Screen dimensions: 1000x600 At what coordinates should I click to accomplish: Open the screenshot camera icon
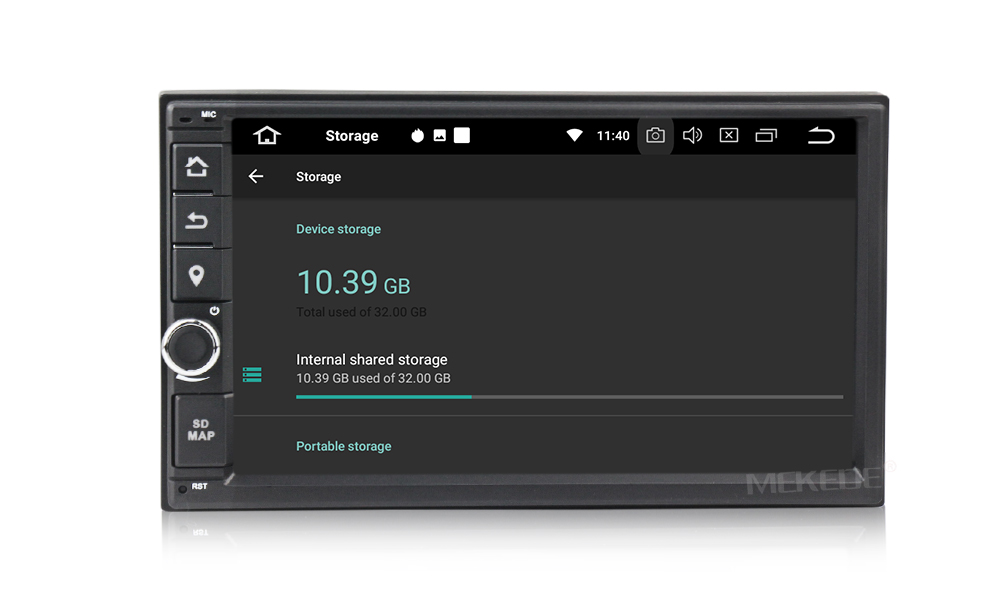click(655, 135)
